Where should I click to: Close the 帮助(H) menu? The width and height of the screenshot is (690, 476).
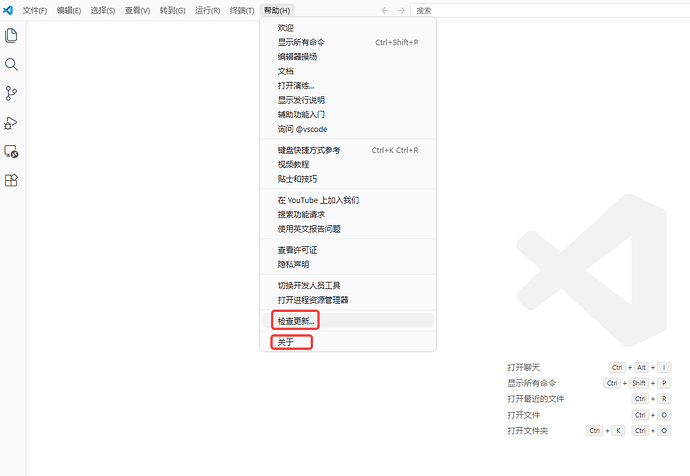[x=277, y=11]
